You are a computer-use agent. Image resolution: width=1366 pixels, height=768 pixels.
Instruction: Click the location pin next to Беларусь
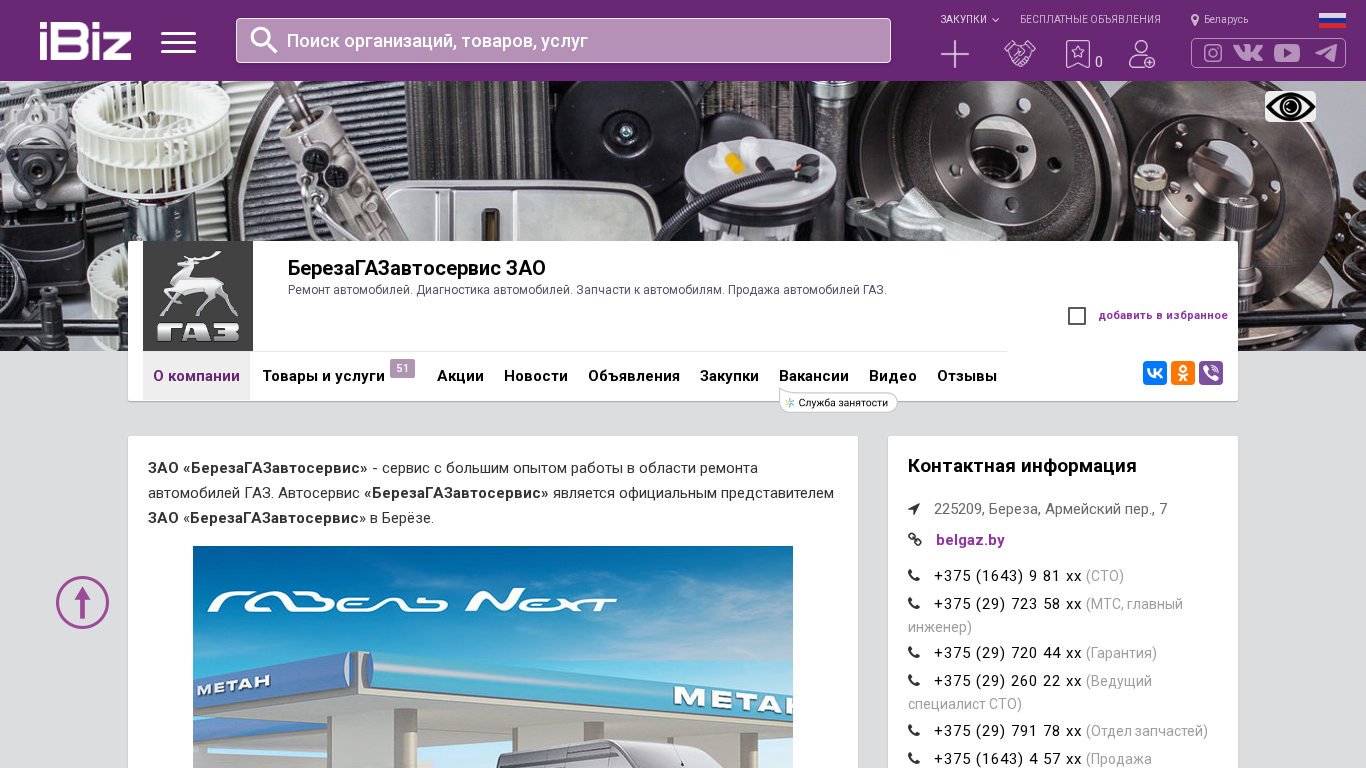coord(1195,20)
